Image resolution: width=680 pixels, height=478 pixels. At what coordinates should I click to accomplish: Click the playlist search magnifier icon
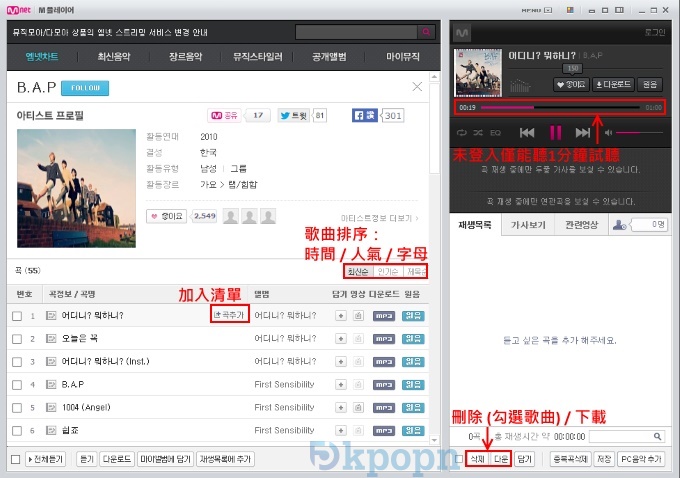(x=657, y=436)
